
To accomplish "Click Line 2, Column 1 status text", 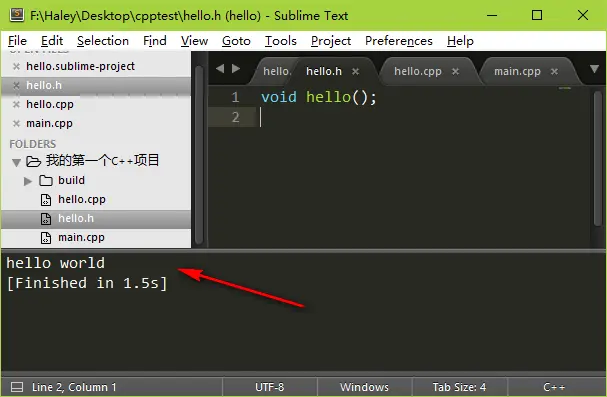I will tap(74, 387).
